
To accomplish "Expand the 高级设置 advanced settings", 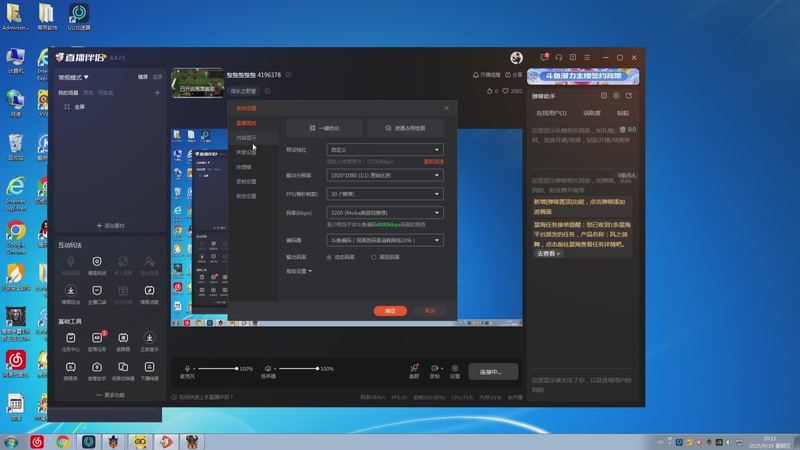I will 299,271.
